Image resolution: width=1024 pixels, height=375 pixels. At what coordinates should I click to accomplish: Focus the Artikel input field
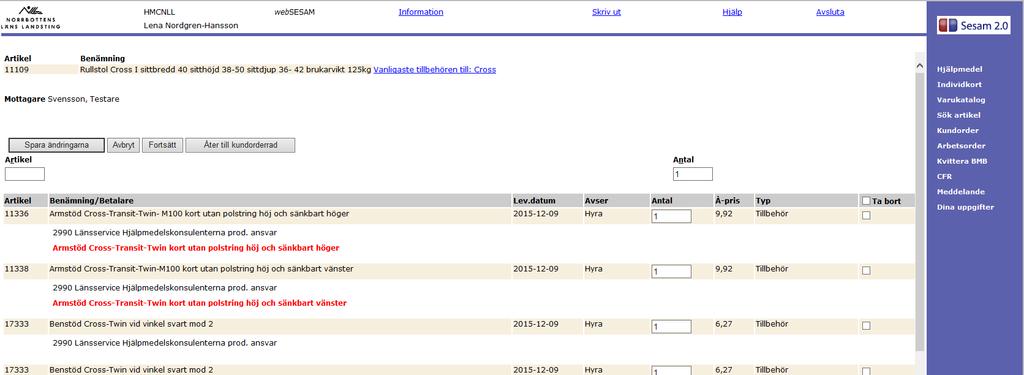pyautogui.click(x=25, y=174)
